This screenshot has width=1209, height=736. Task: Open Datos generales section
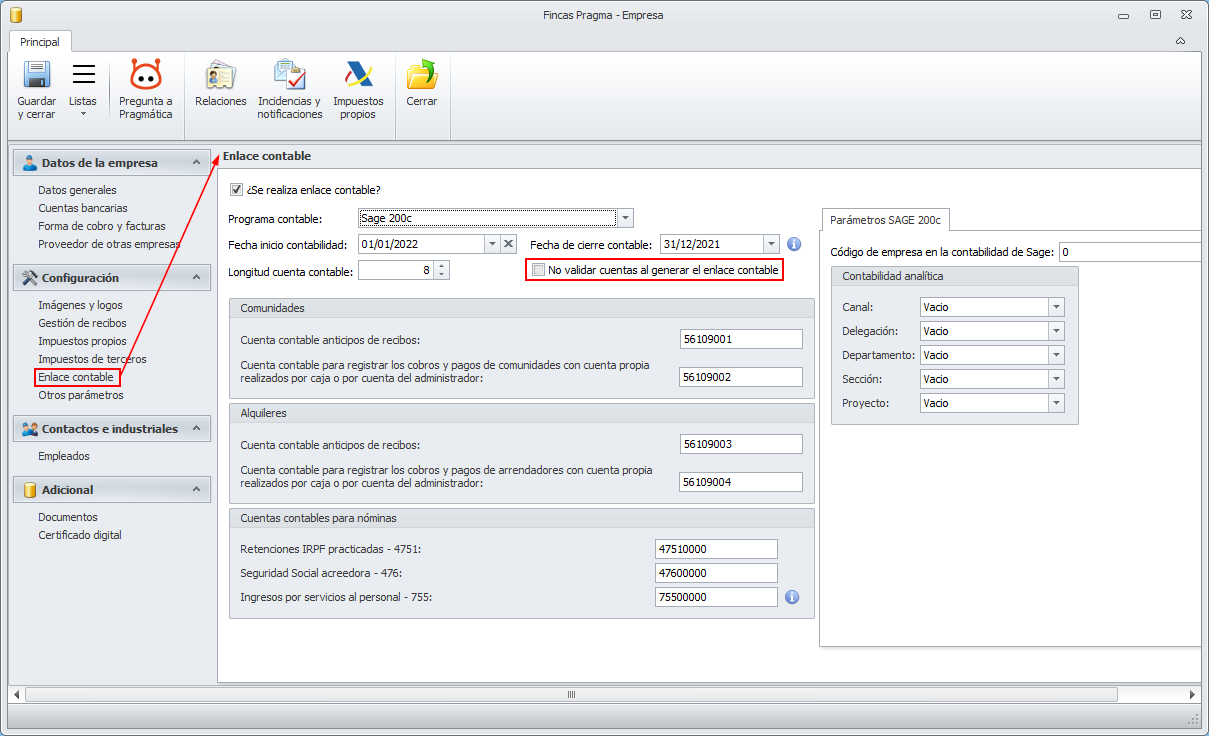pos(77,190)
